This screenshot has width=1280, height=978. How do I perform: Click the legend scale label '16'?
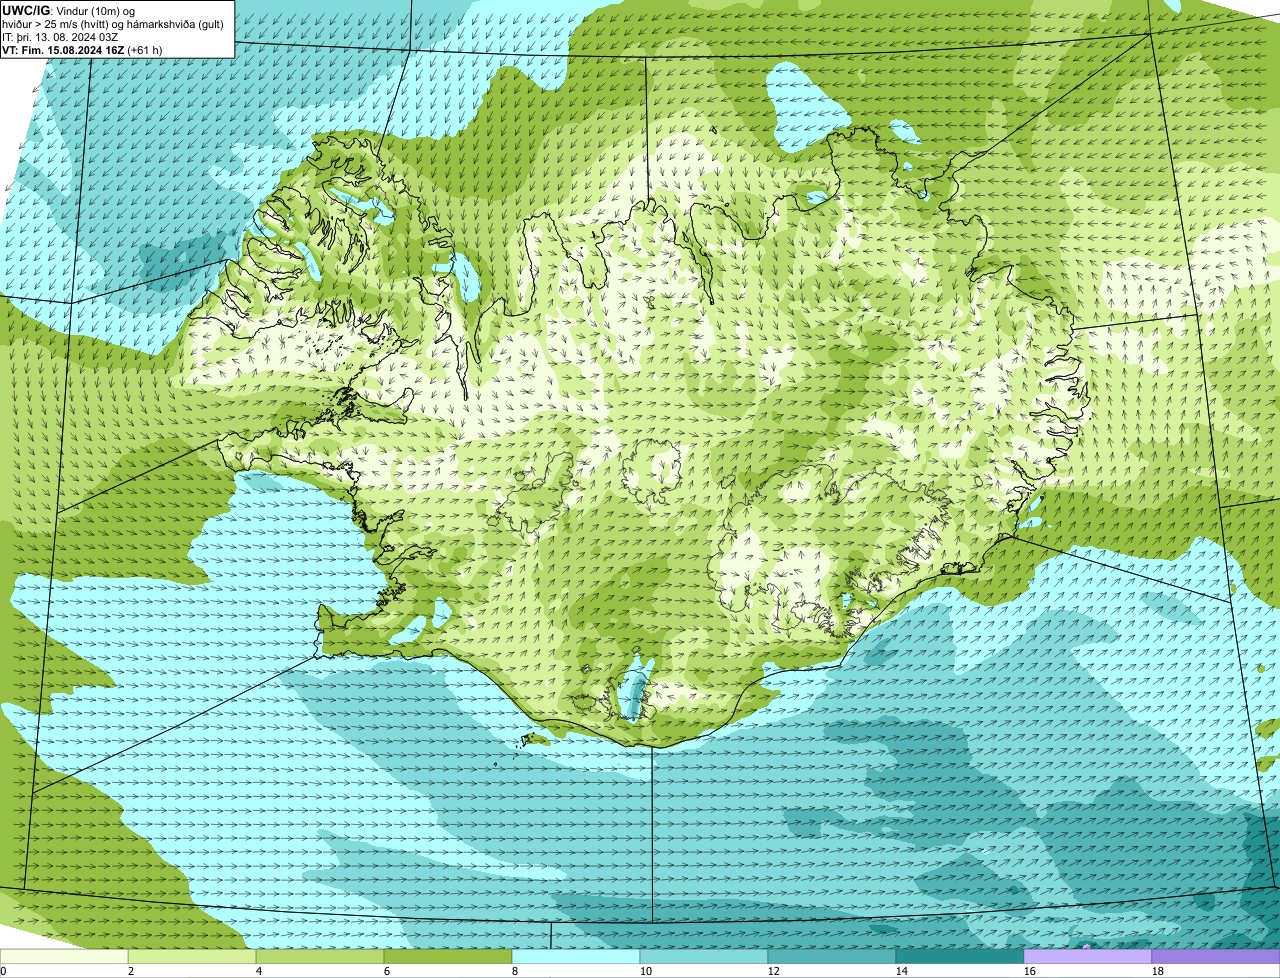click(1030, 971)
